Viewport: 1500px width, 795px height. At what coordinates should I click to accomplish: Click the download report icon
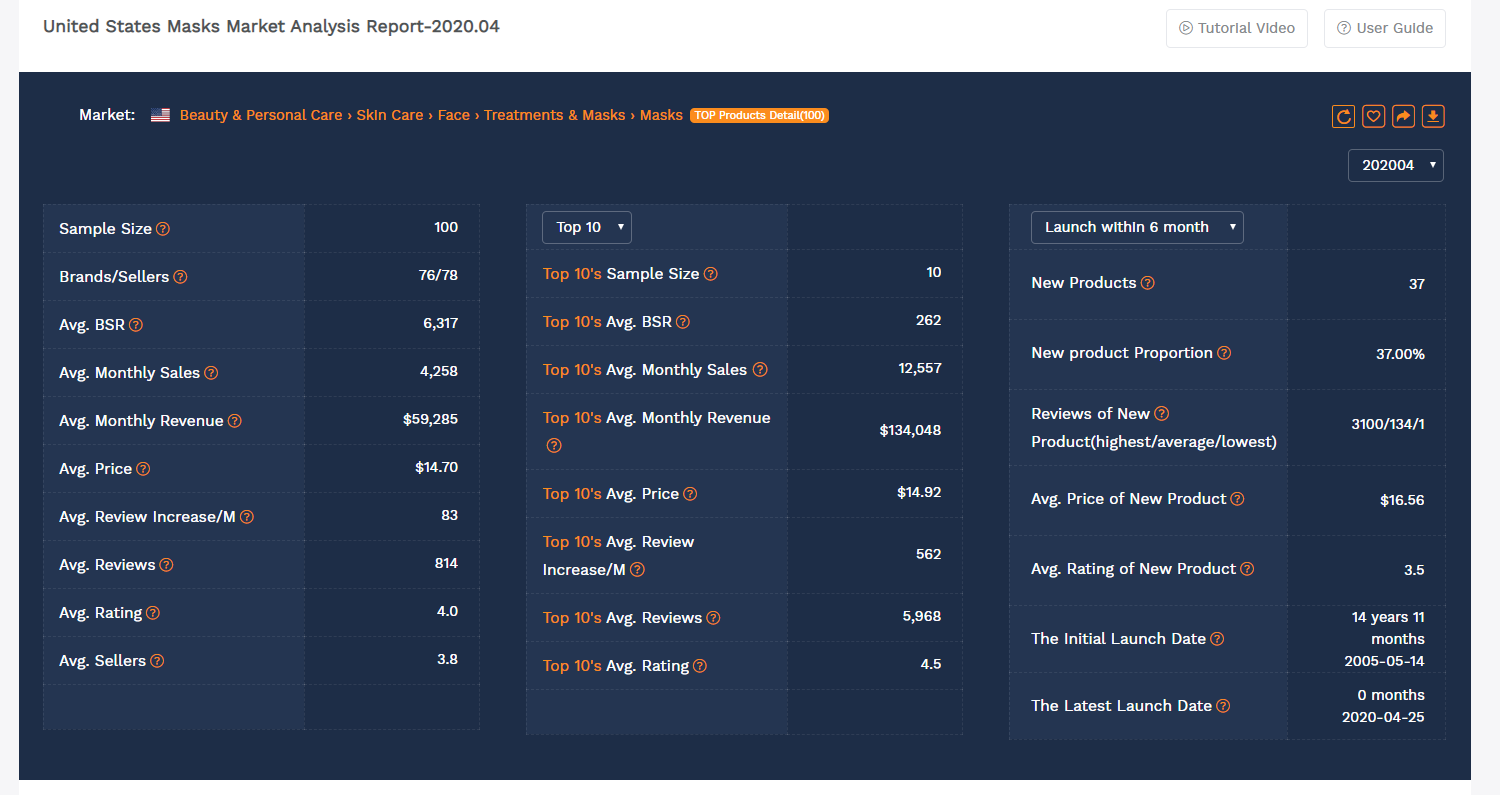click(1433, 116)
